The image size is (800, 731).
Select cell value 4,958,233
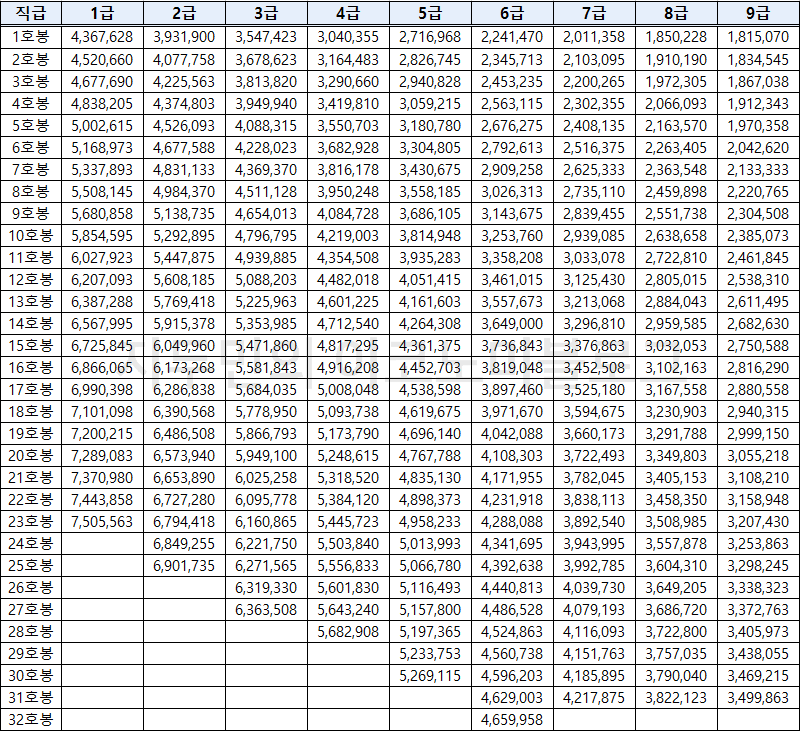point(430,521)
